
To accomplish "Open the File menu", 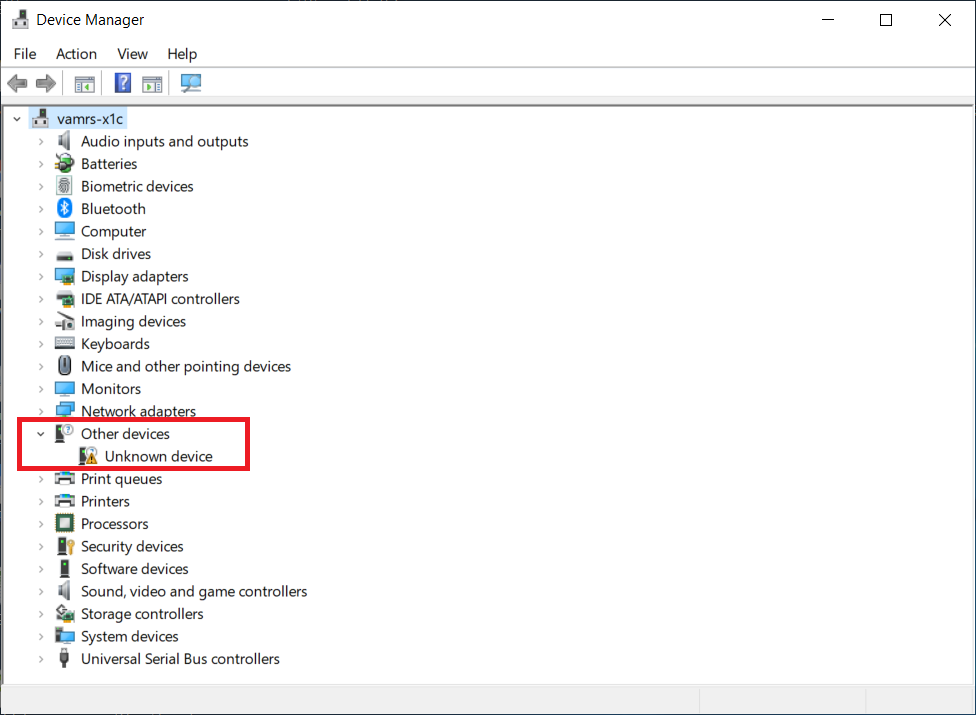I will (x=24, y=54).
